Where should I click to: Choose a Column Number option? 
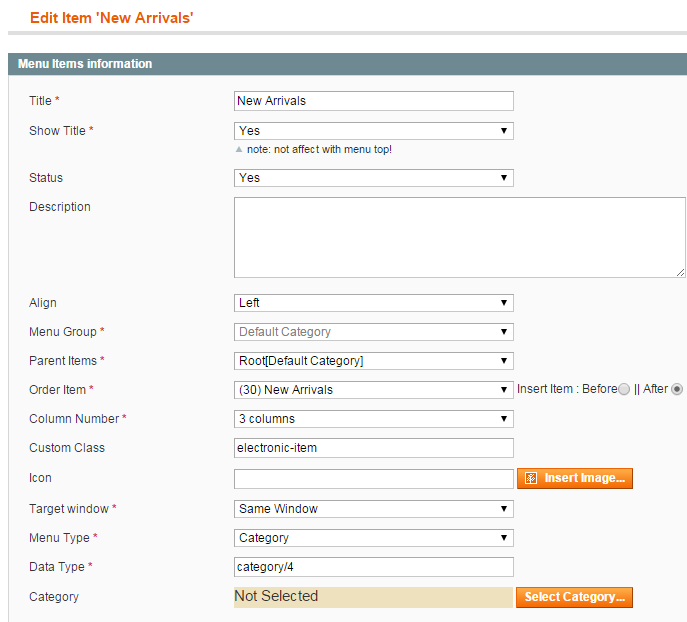(x=374, y=419)
